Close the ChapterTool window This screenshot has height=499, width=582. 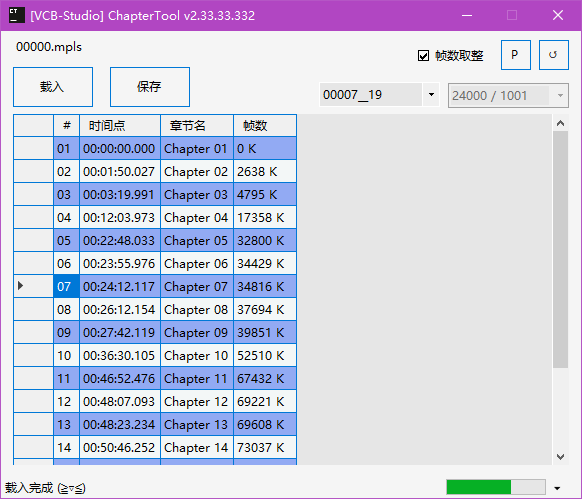558,16
